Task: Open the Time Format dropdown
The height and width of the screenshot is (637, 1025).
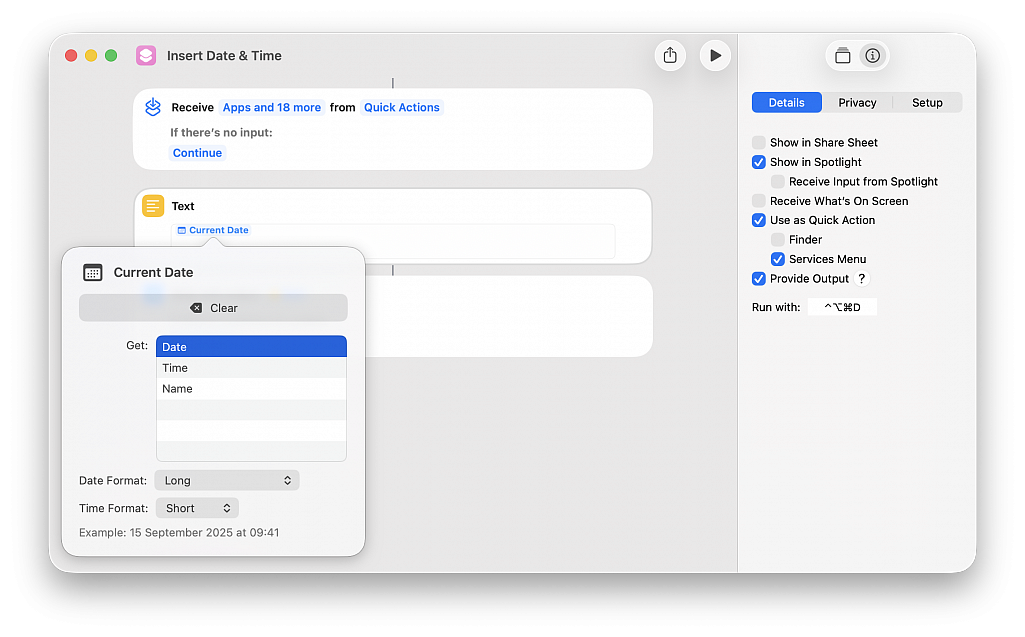Action: (197, 508)
